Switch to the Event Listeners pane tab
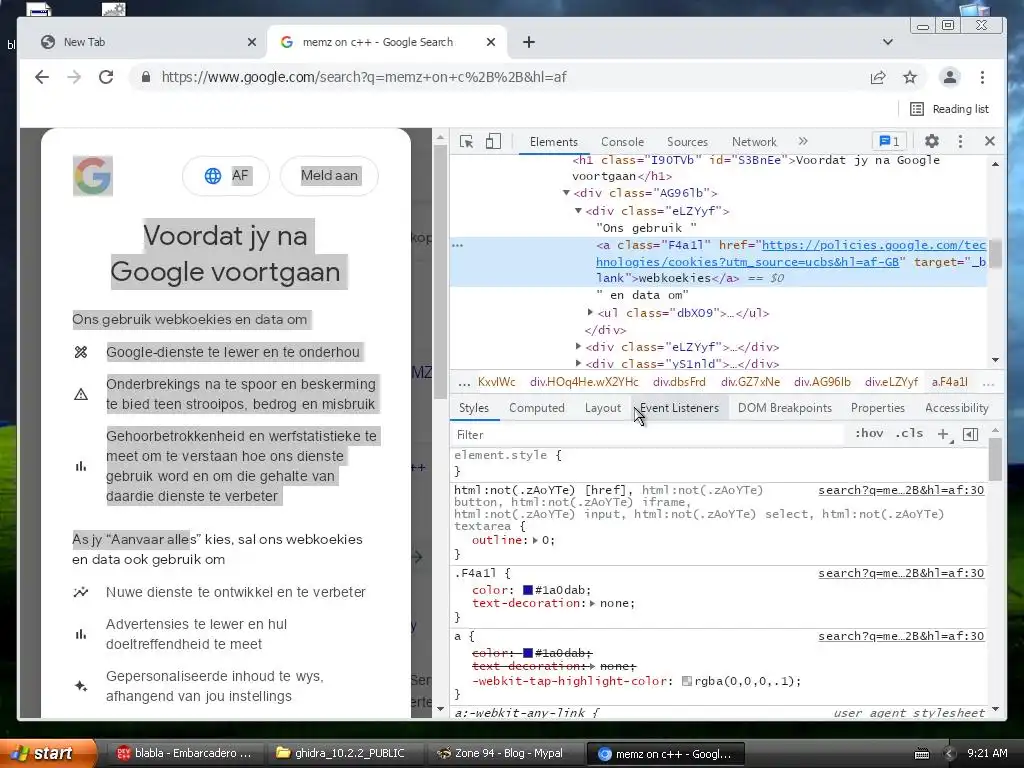 pos(679,408)
